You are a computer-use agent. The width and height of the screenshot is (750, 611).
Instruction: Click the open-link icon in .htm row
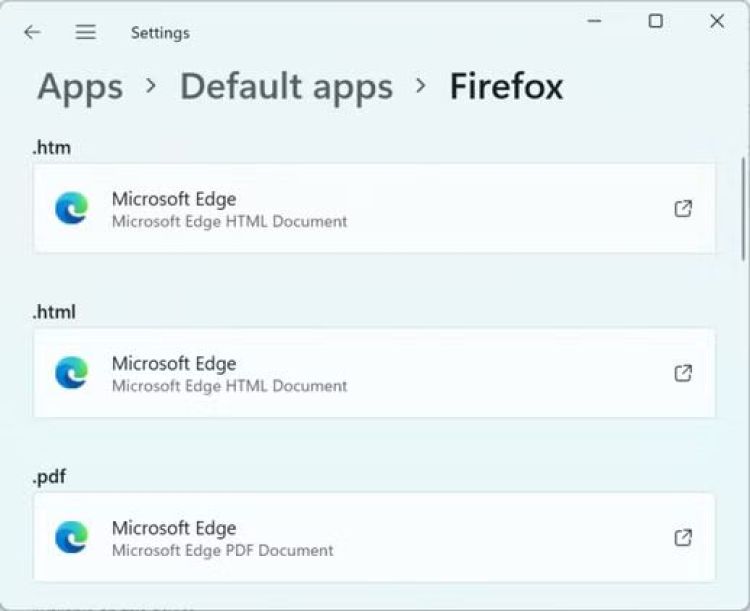point(683,208)
